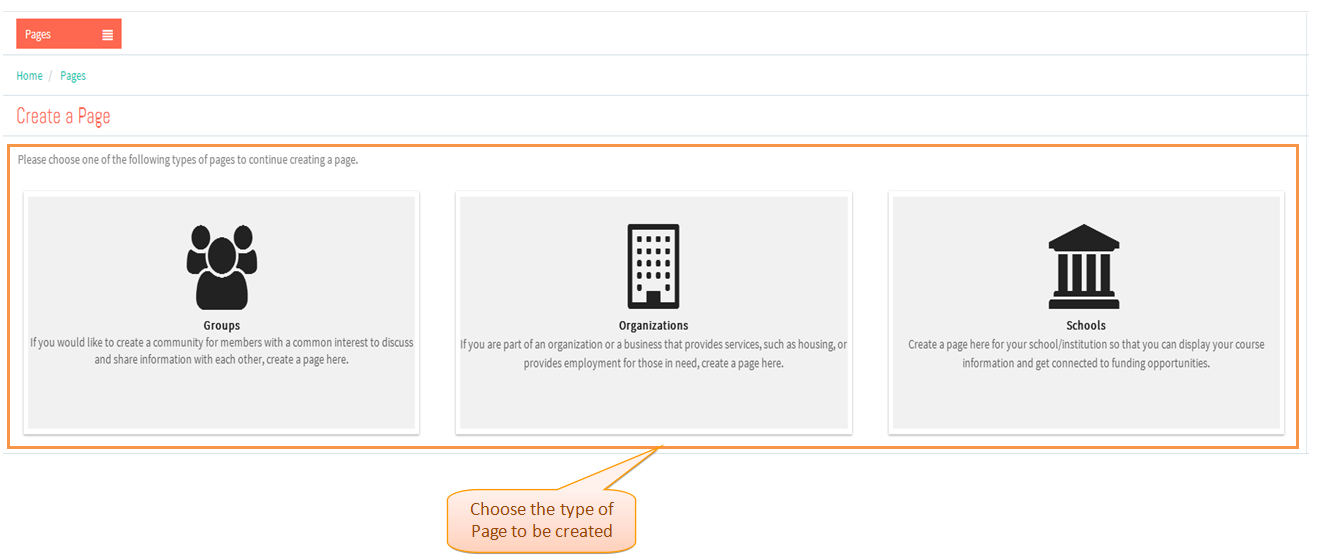Click the Groups description about common interest community
Image resolution: width=1318 pixels, height=560 pixels.
click(x=222, y=351)
